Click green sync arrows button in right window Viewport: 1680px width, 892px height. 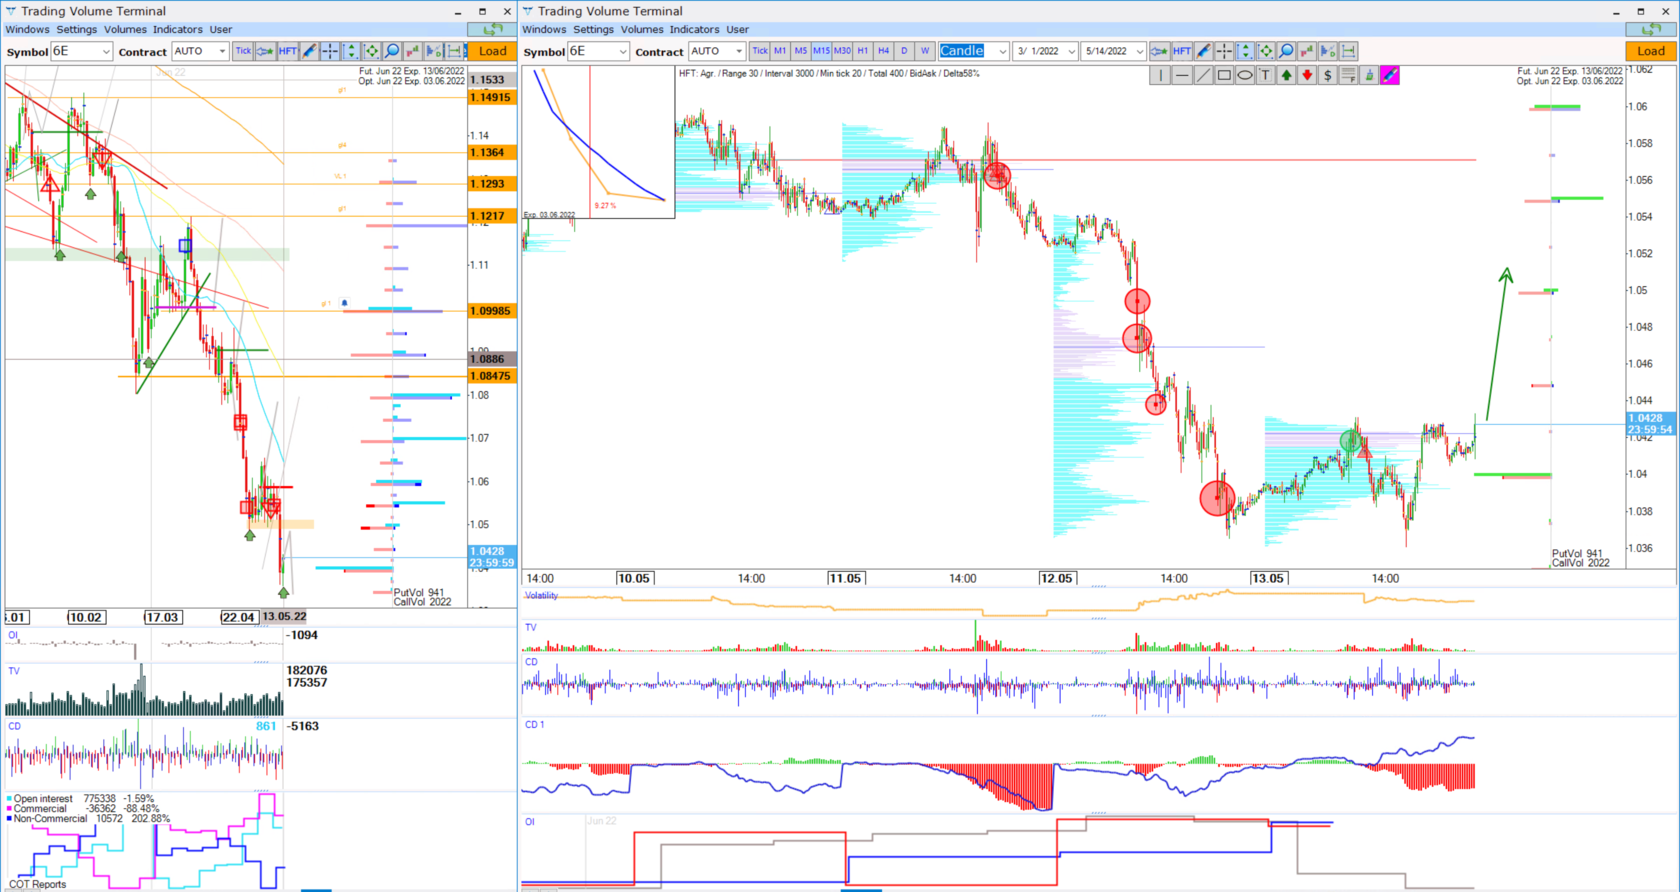(x=1651, y=29)
